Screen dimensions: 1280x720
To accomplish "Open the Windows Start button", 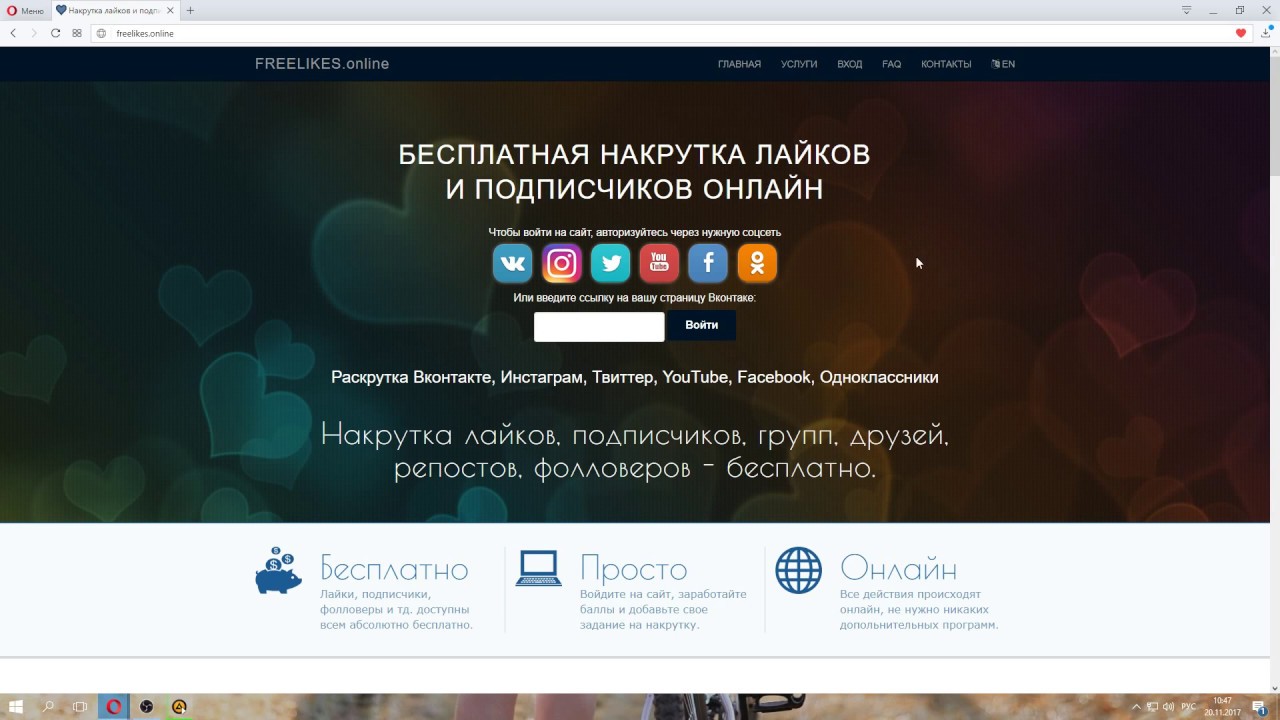I will (x=16, y=707).
